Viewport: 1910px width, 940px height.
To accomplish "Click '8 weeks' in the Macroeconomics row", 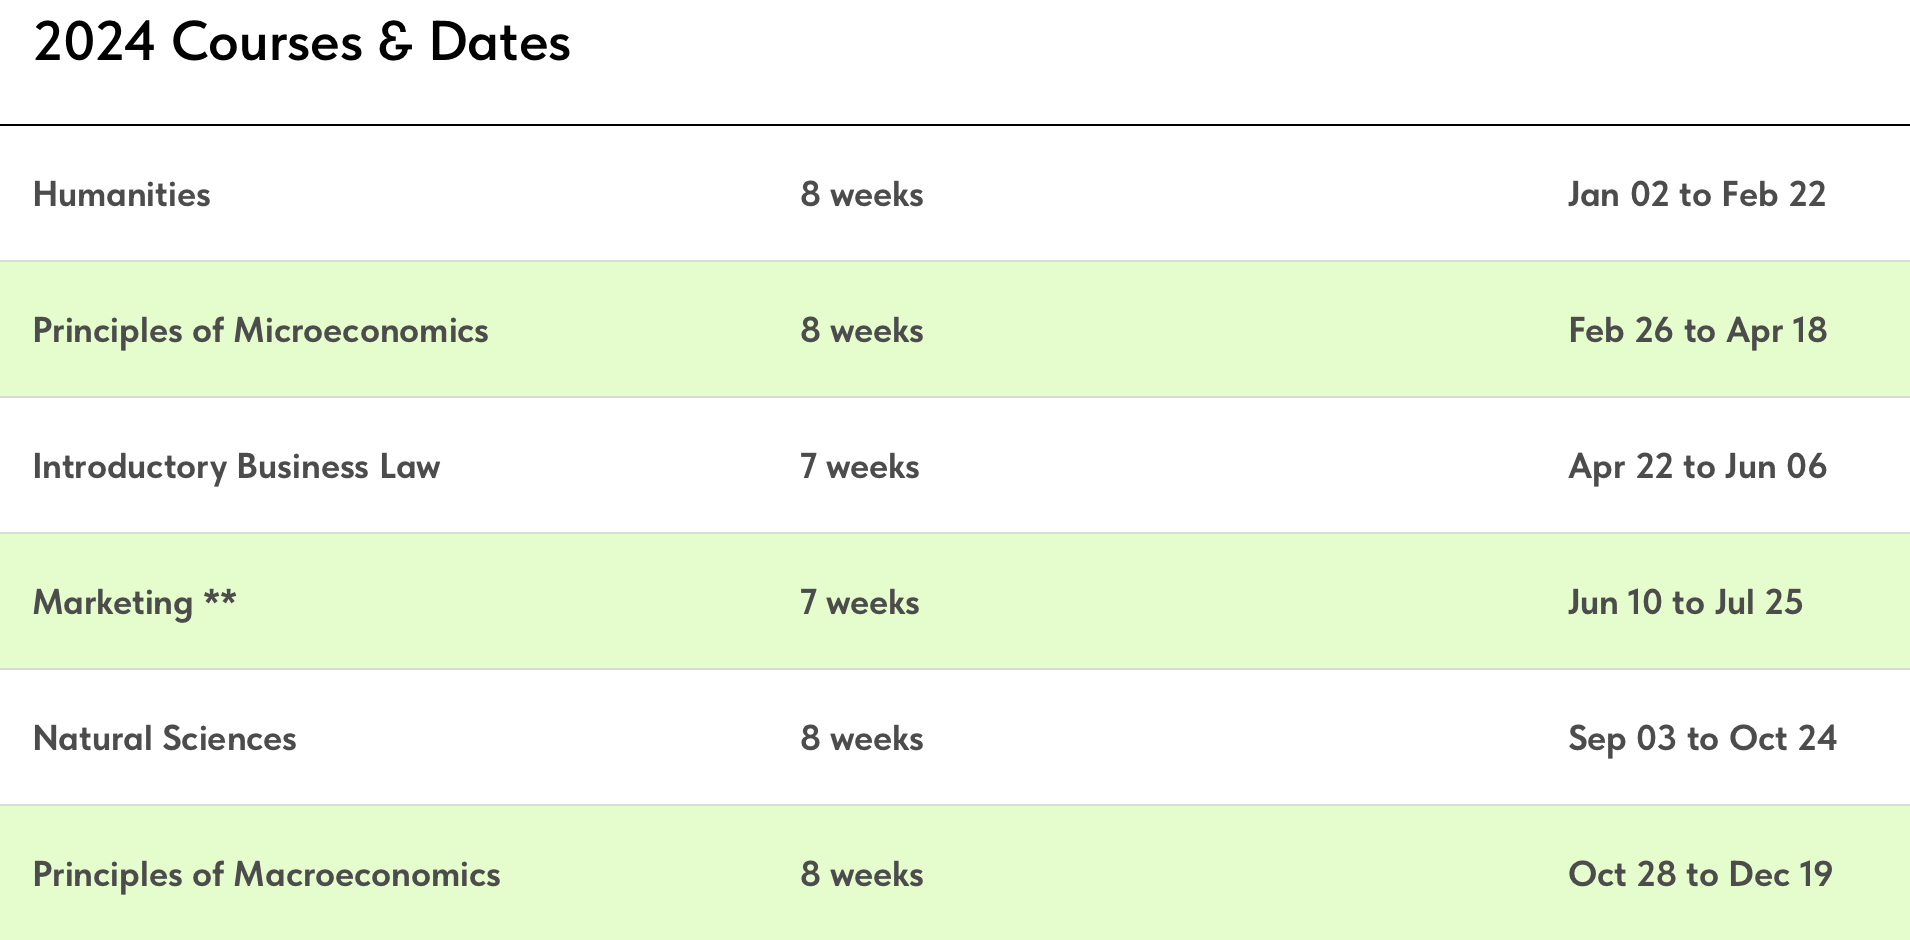I will 861,875.
